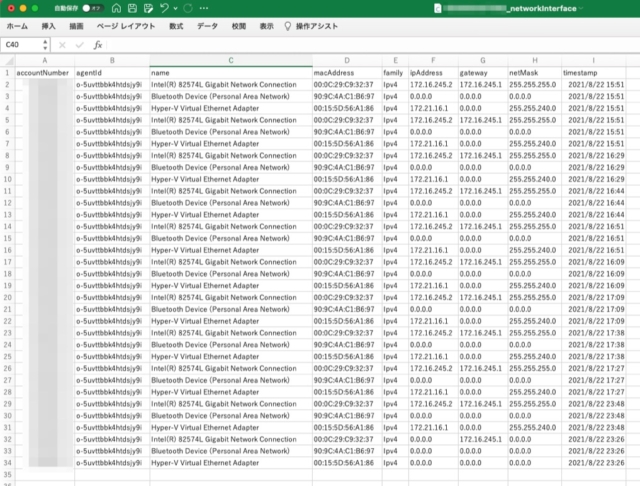Select column D header

pyautogui.click(x=347, y=60)
